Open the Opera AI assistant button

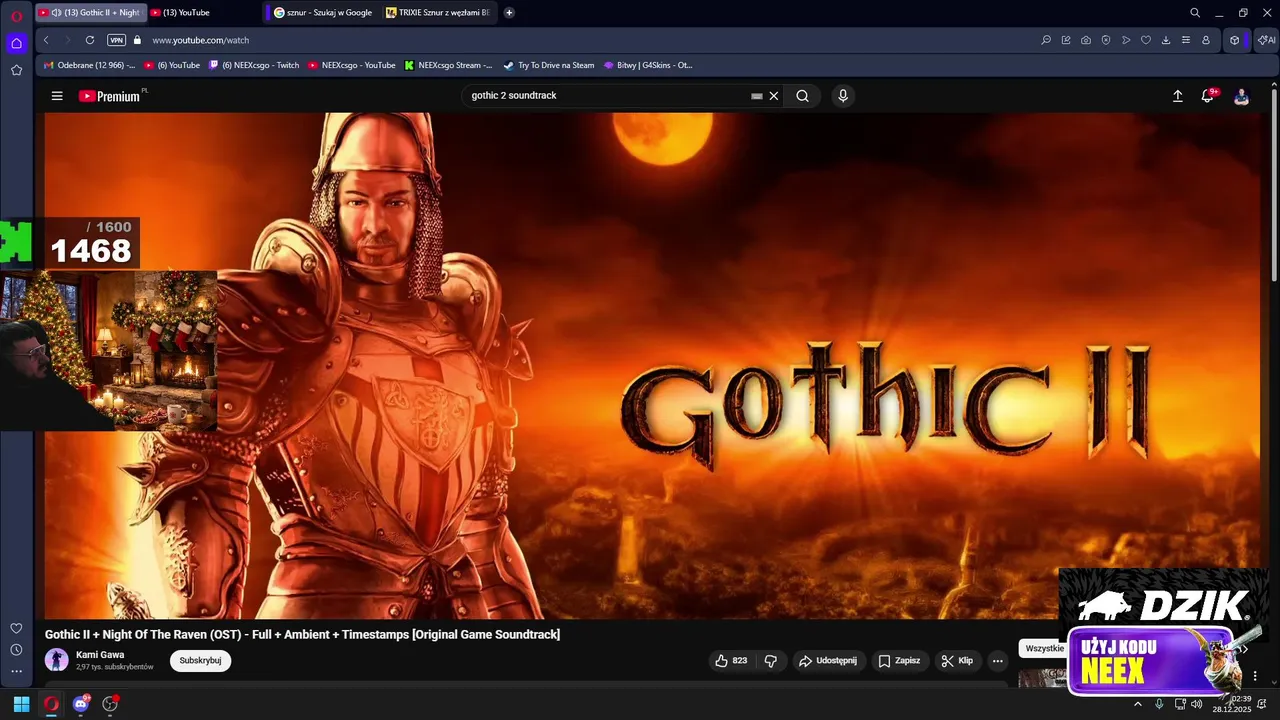click(1267, 40)
